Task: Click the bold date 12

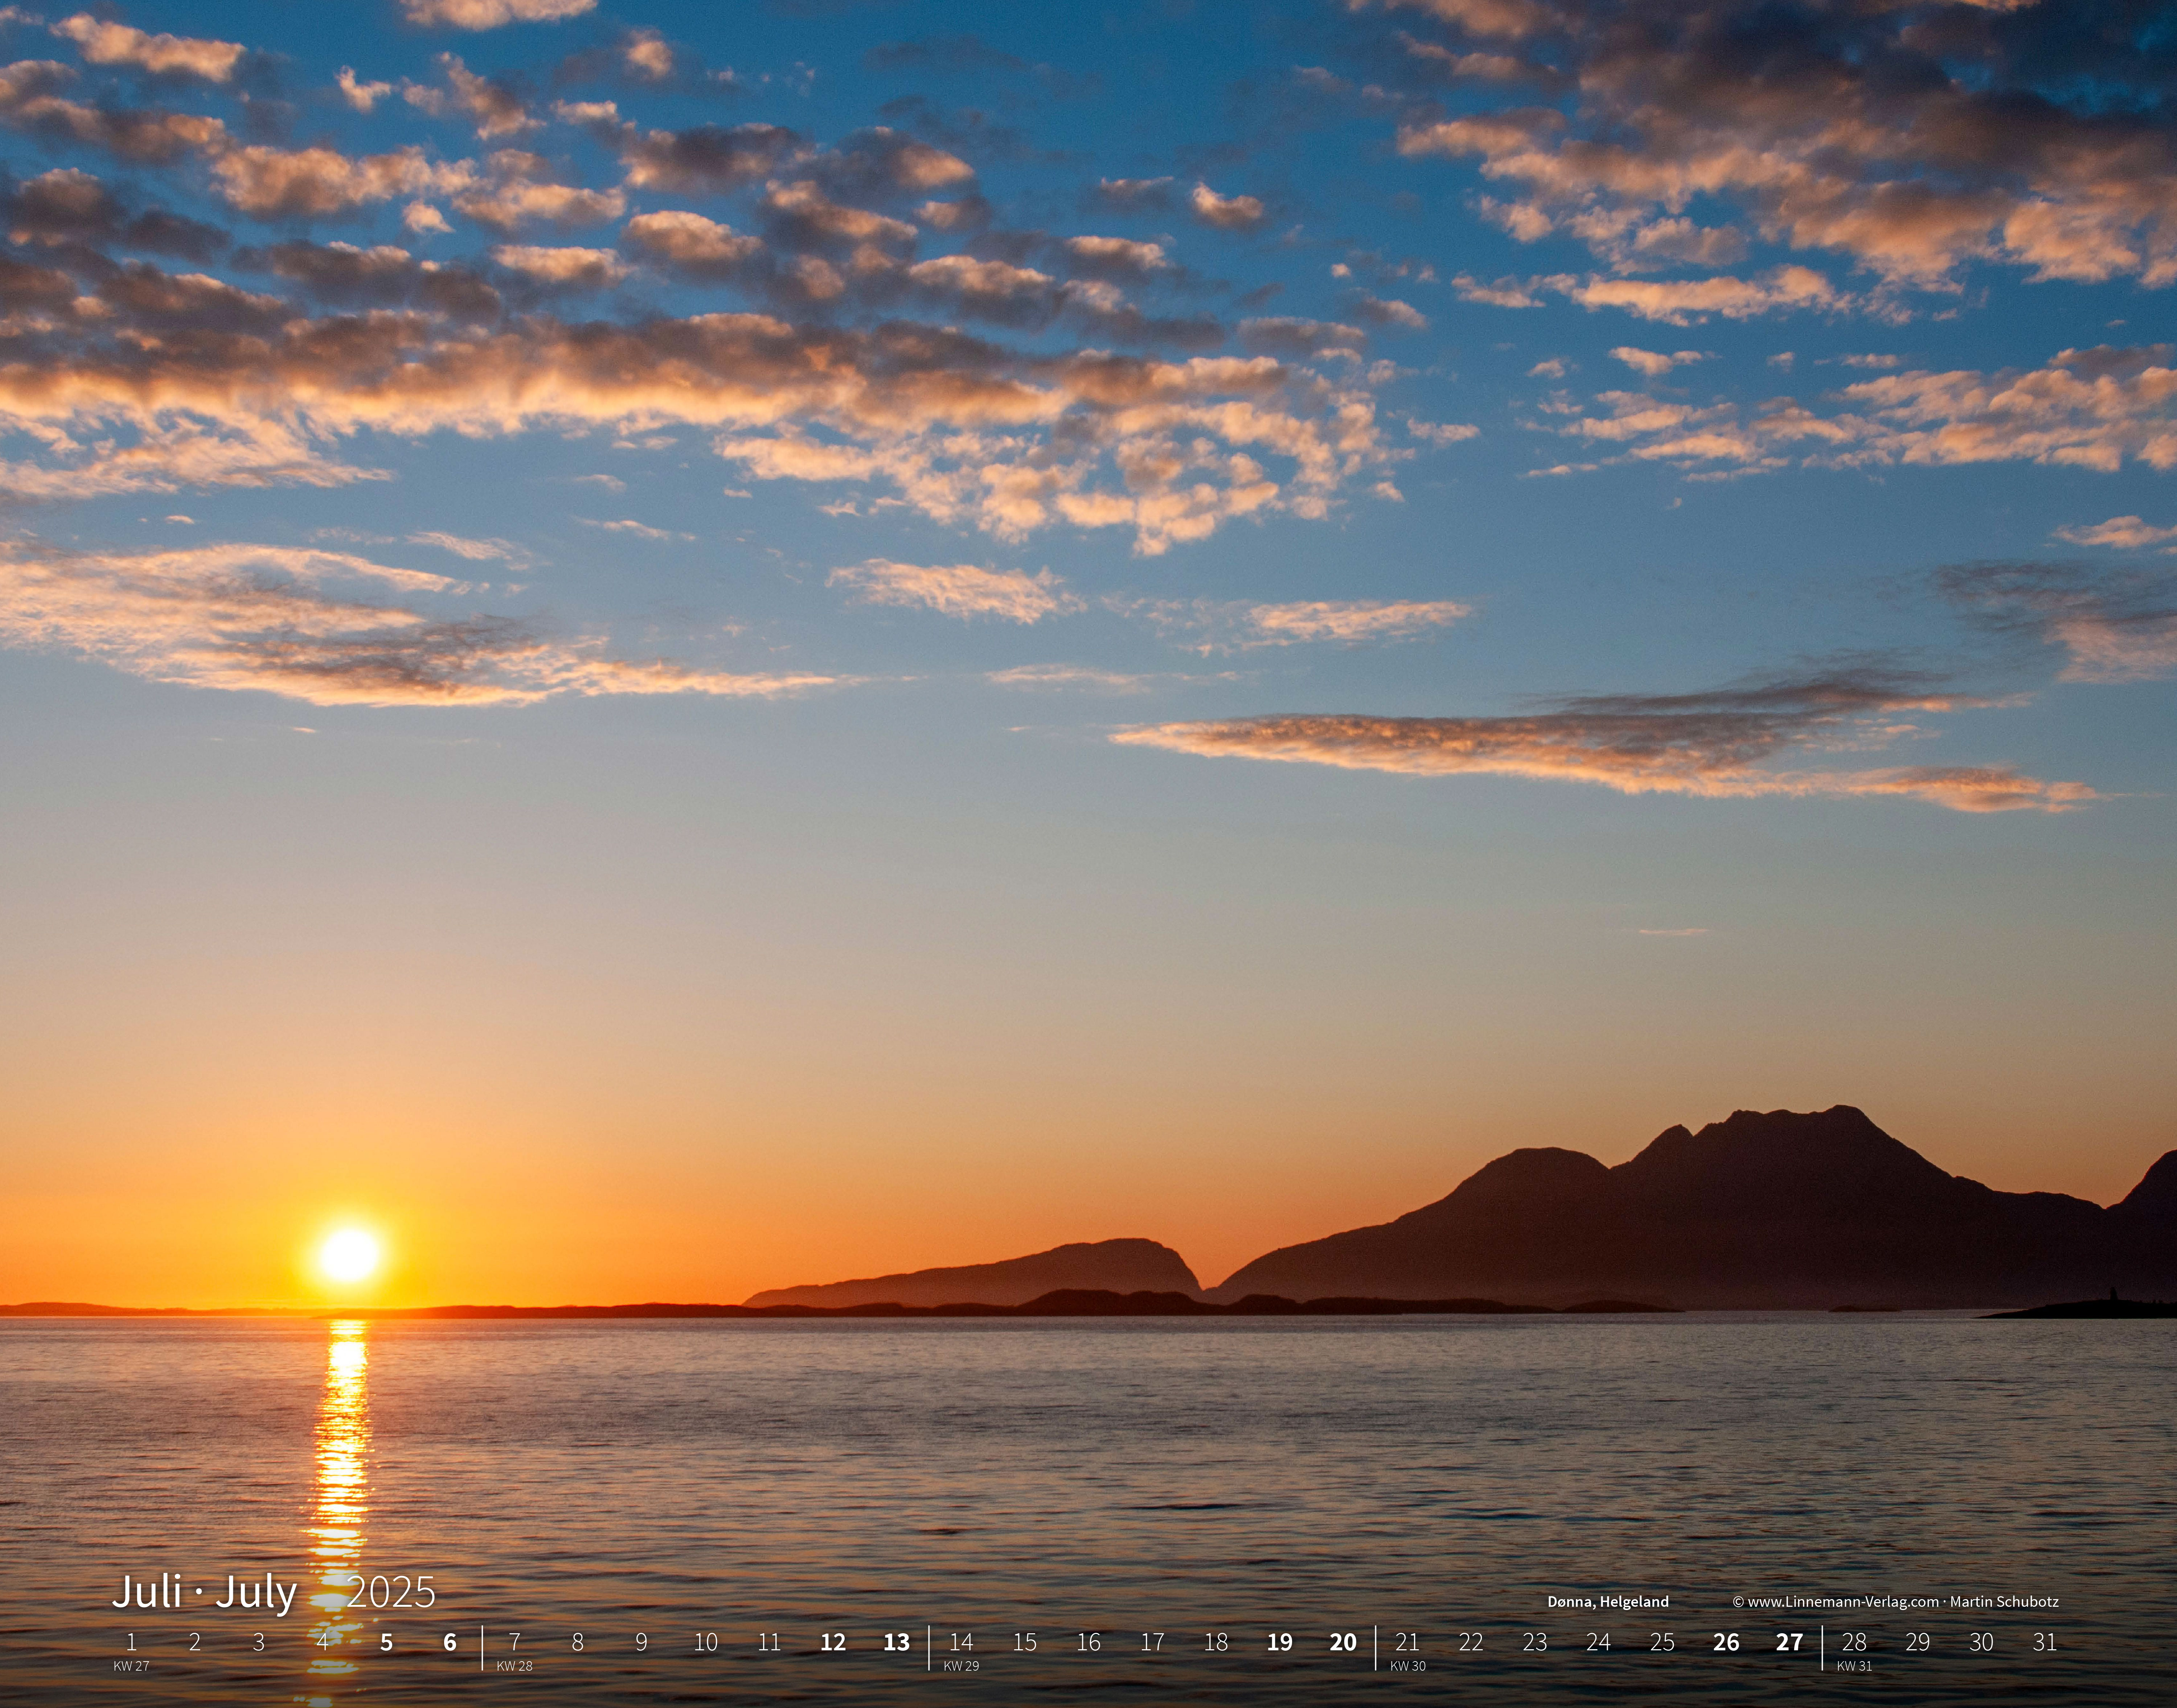Action: (x=833, y=1642)
